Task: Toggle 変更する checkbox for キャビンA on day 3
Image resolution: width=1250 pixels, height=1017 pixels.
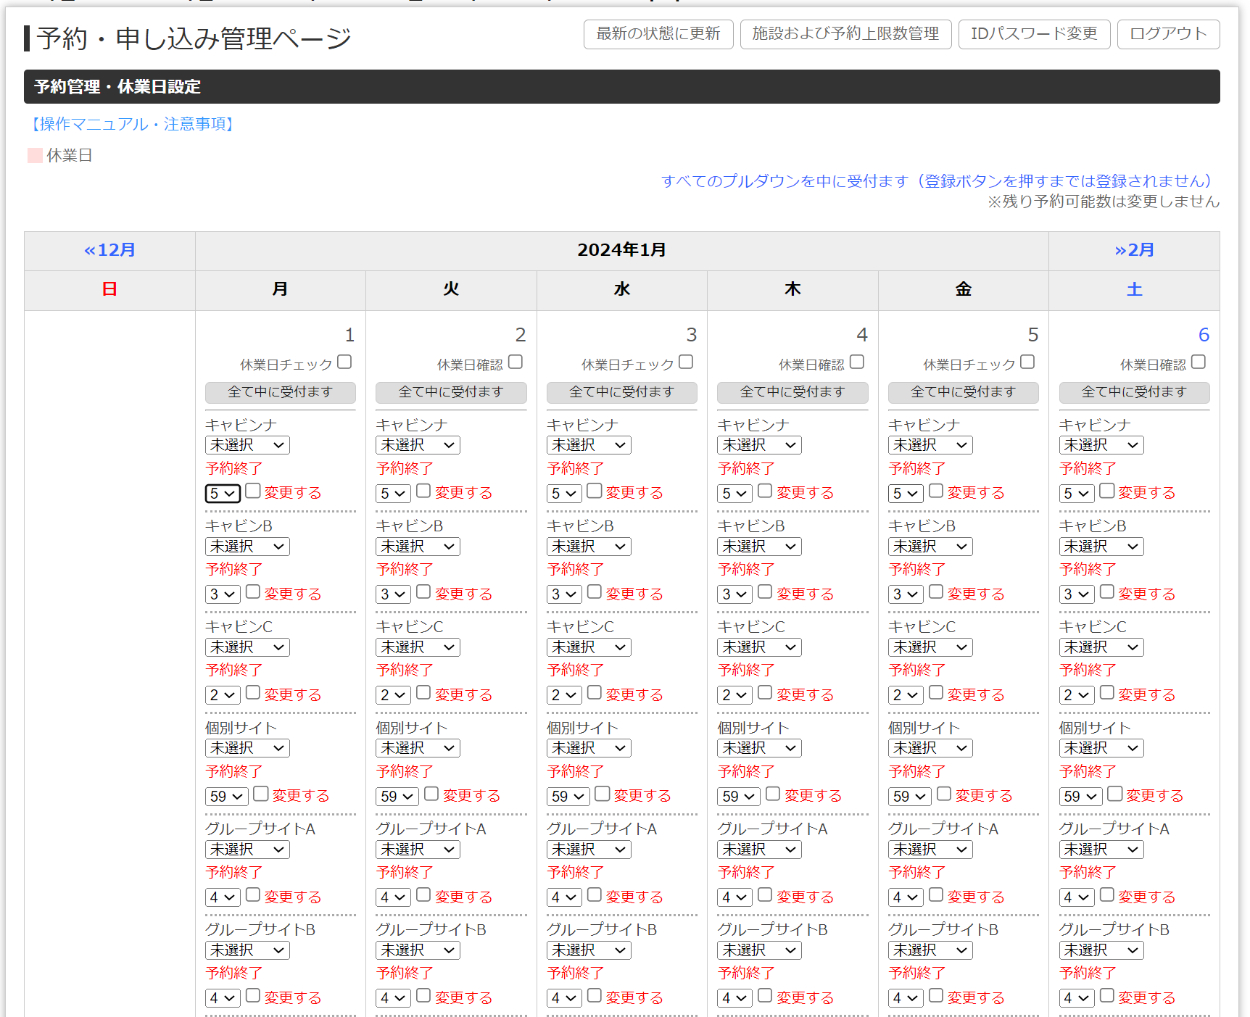Action: 595,491
